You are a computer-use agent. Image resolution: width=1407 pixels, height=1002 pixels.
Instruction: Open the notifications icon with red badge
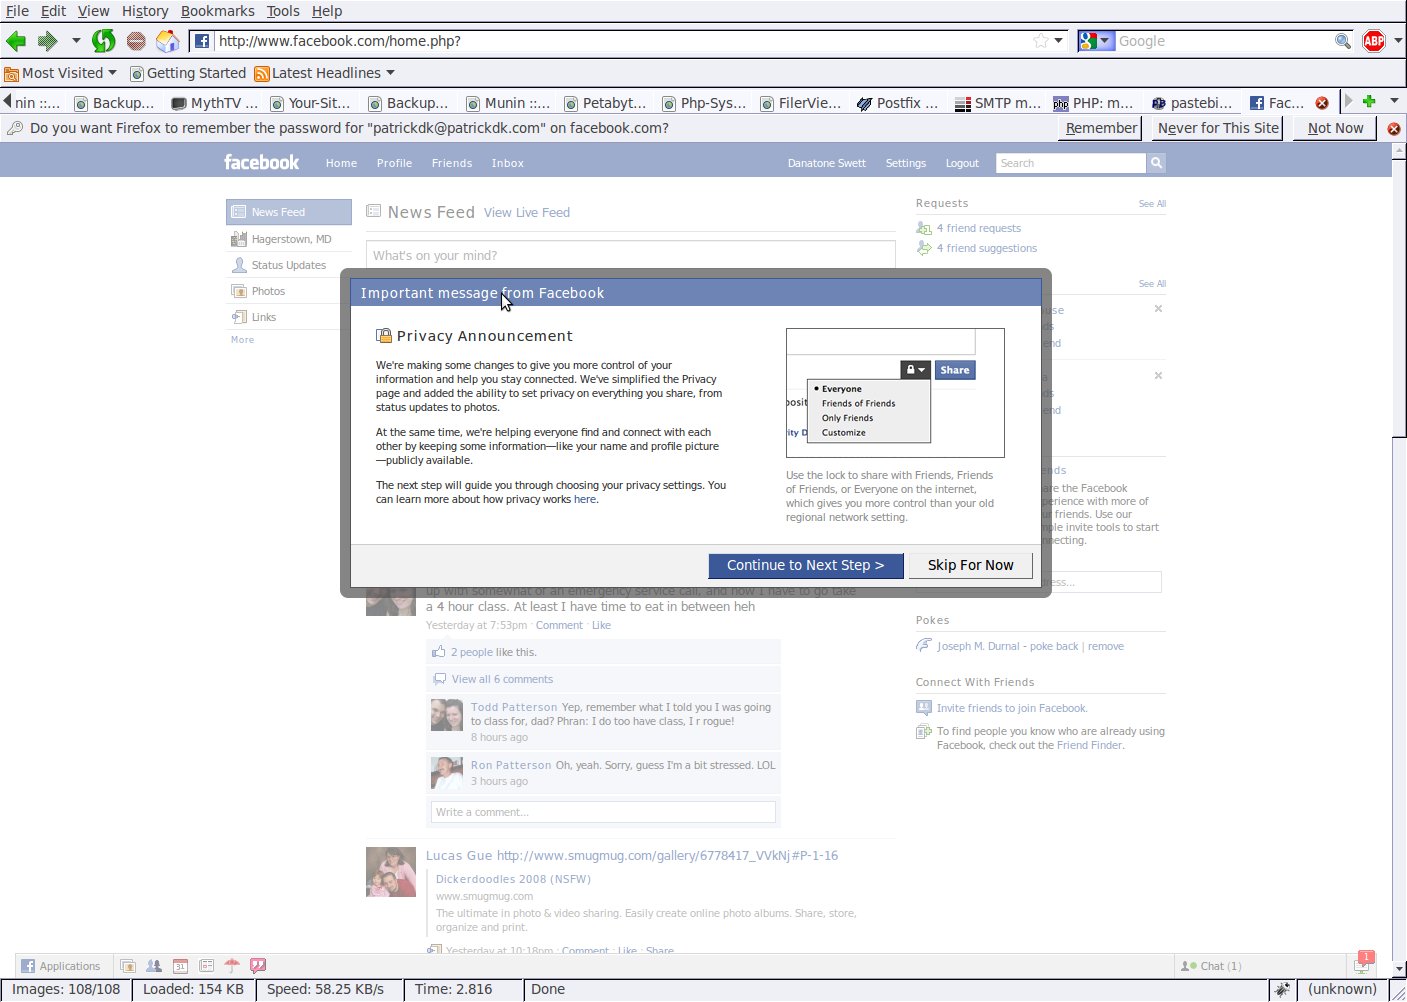tap(1363, 964)
